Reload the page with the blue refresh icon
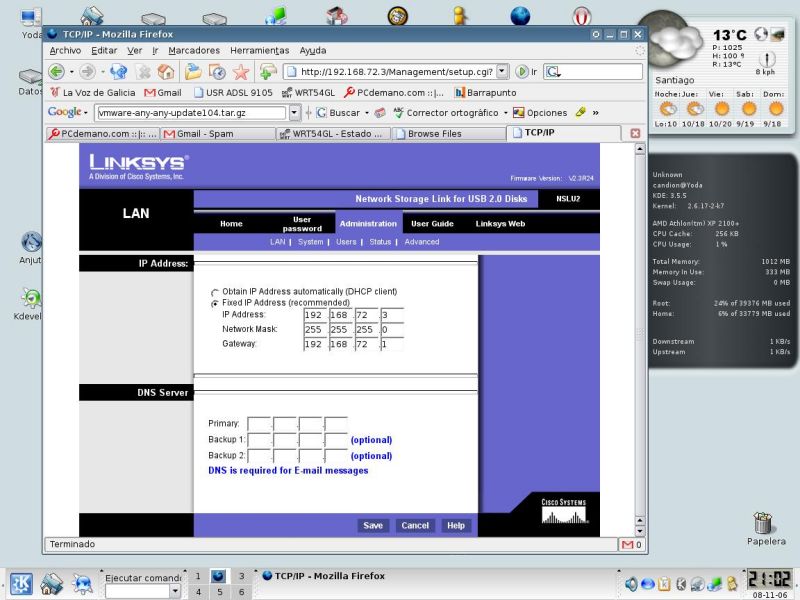Image resolution: width=800 pixels, height=600 pixels. [118, 72]
